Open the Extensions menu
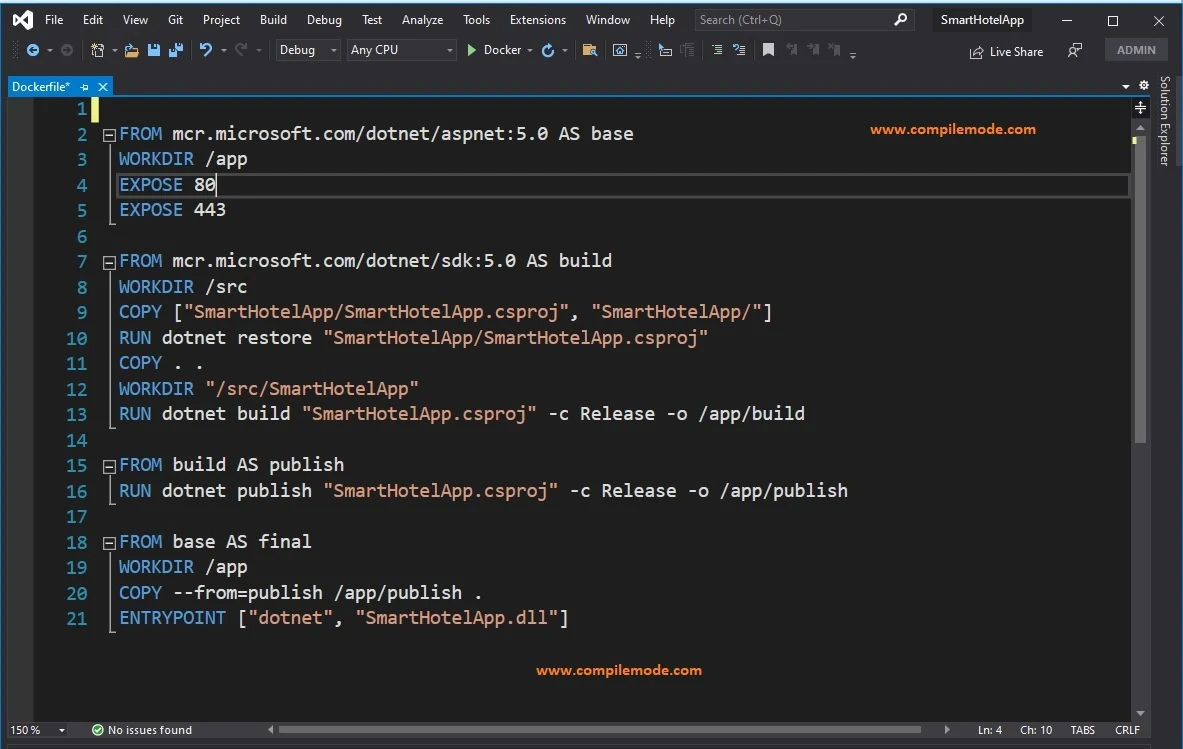The image size is (1183, 749). click(x=537, y=18)
